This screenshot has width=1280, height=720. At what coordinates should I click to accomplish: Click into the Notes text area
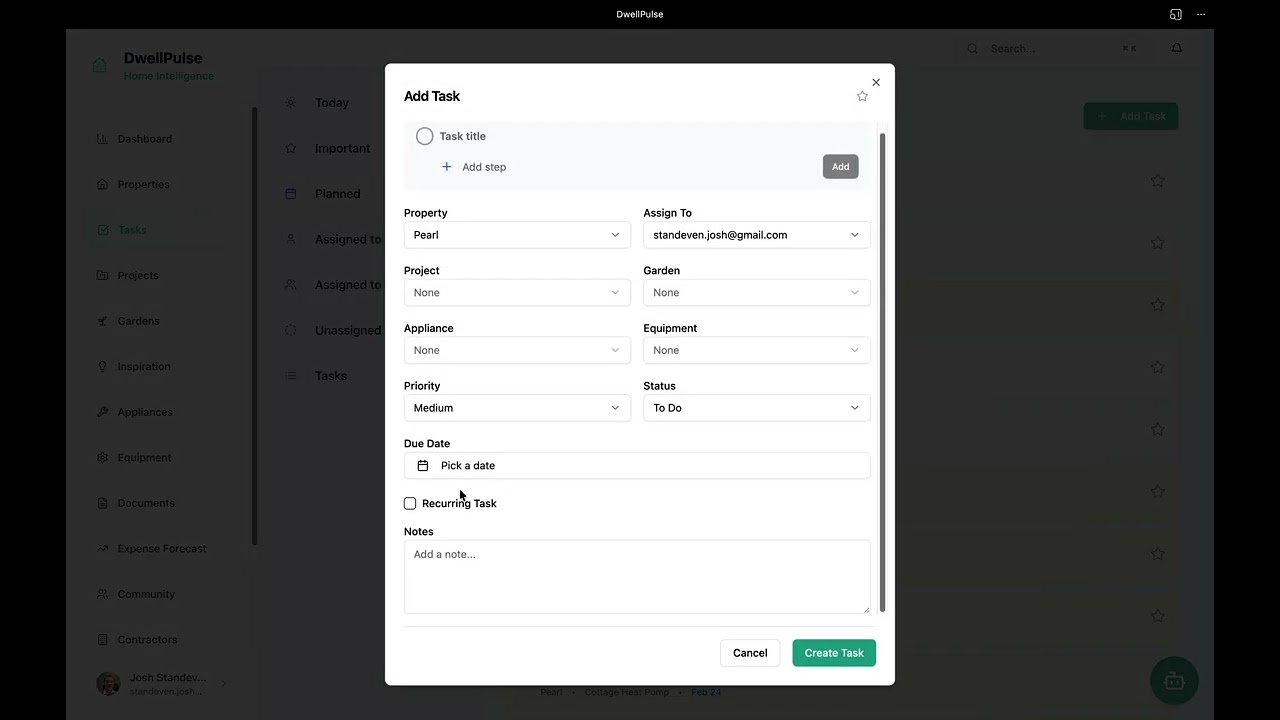(637, 577)
